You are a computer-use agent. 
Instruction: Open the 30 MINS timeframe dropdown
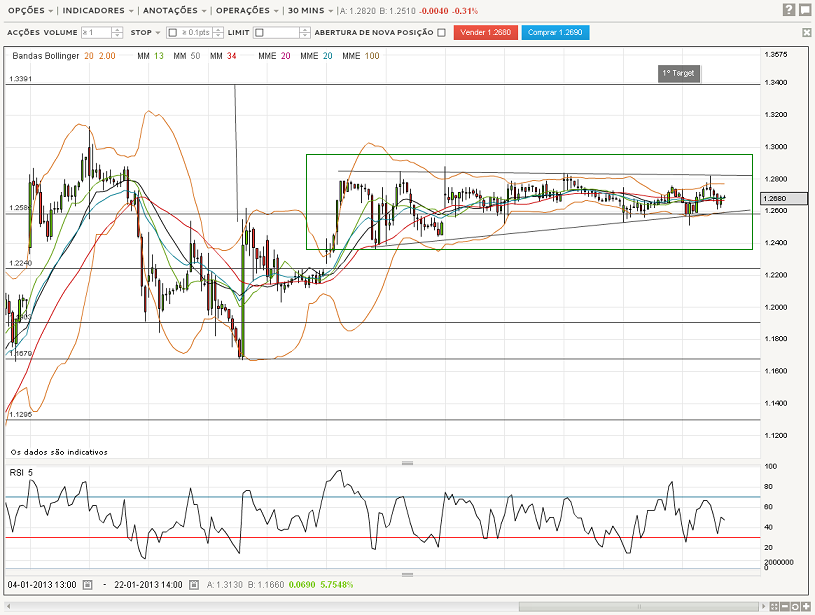[310, 10]
